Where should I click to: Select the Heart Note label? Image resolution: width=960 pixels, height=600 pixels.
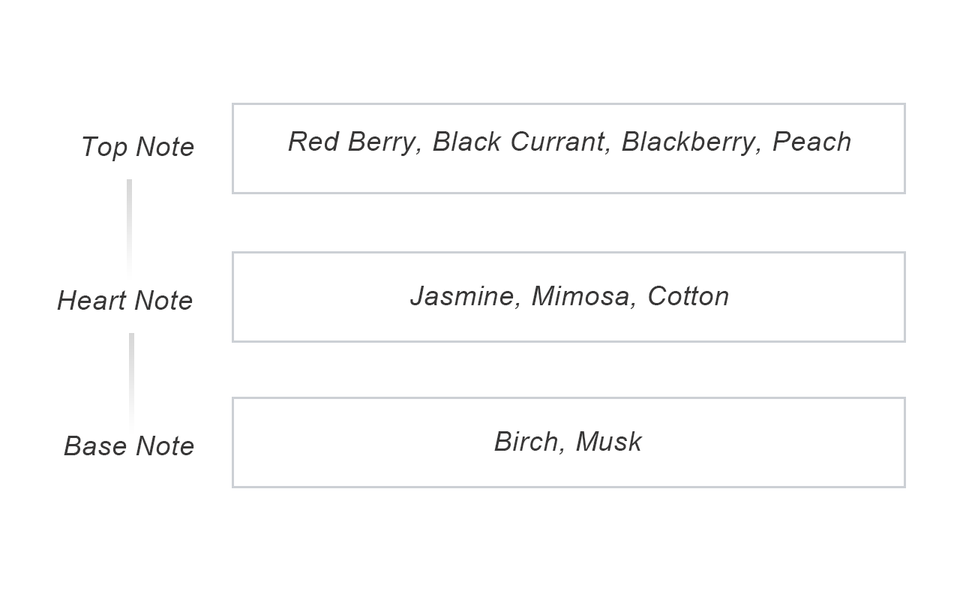[x=125, y=300]
